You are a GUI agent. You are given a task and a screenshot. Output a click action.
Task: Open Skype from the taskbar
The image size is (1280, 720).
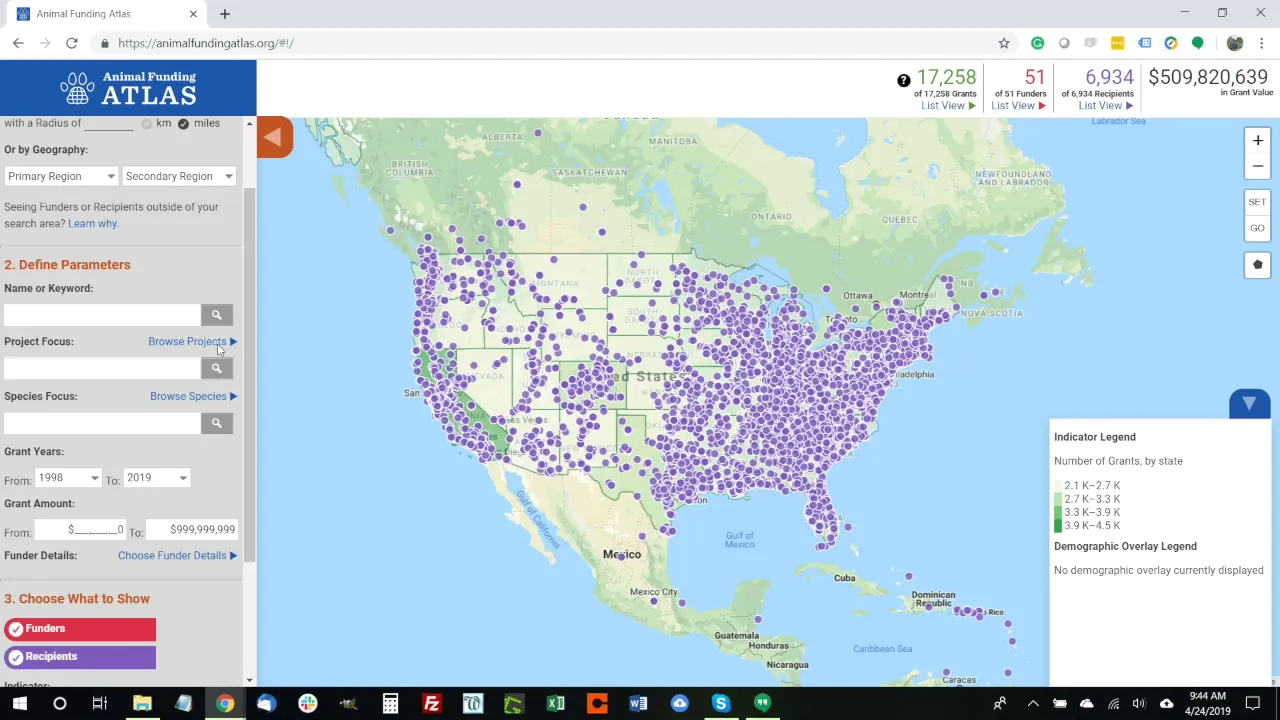click(x=720, y=704)
